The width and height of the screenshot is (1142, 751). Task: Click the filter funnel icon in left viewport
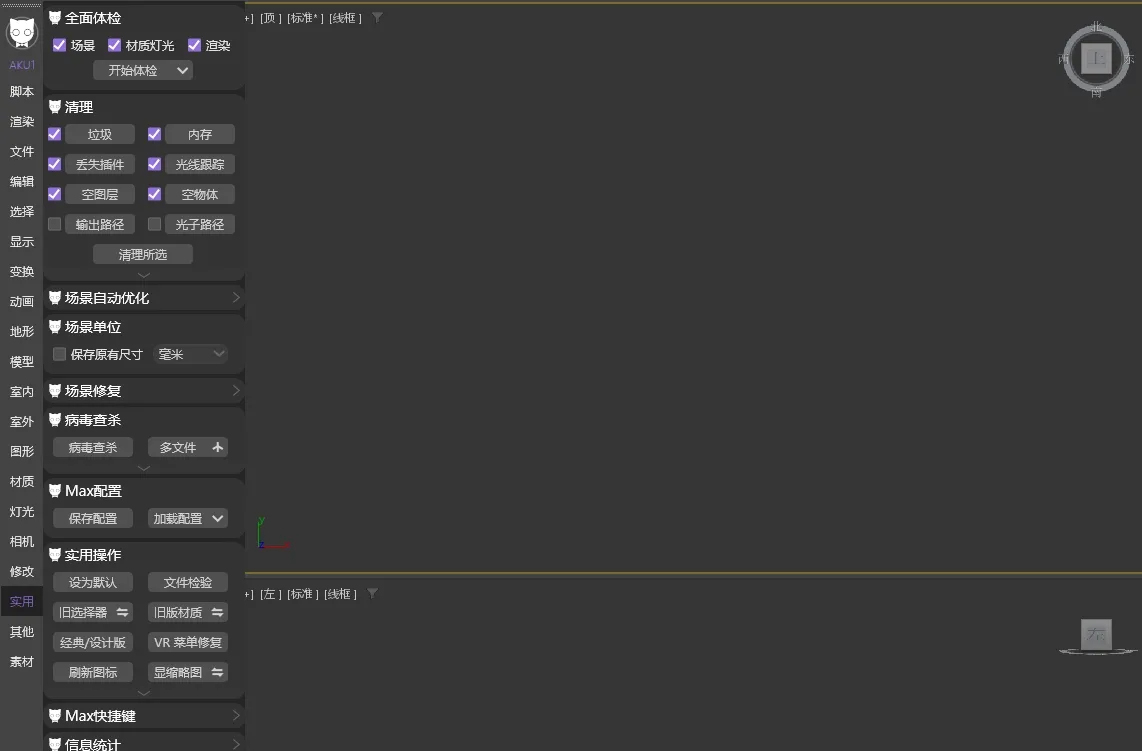coord(372,594)
